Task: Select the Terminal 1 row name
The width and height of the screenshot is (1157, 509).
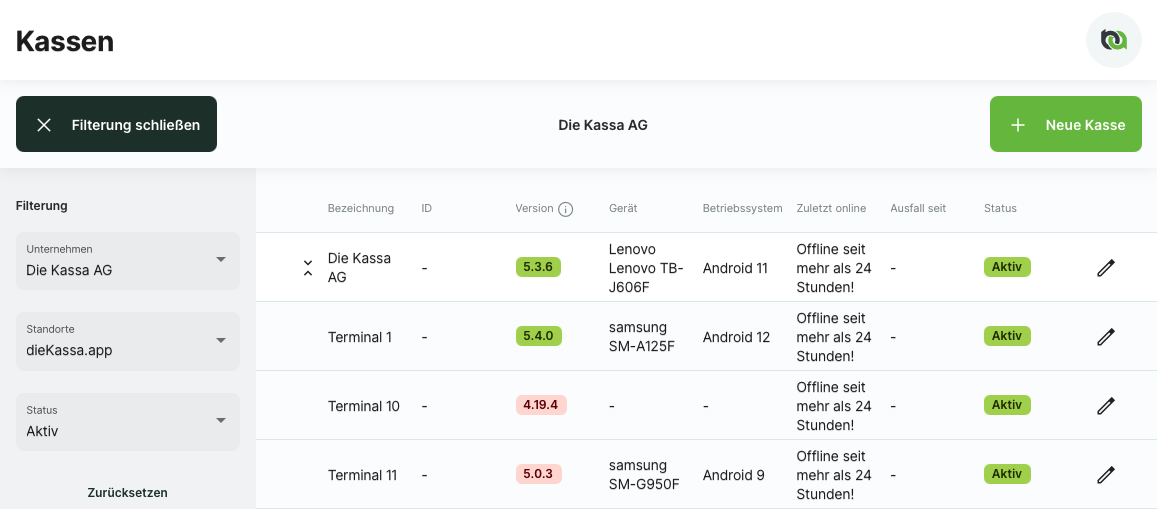Action: tap(360, 337)
